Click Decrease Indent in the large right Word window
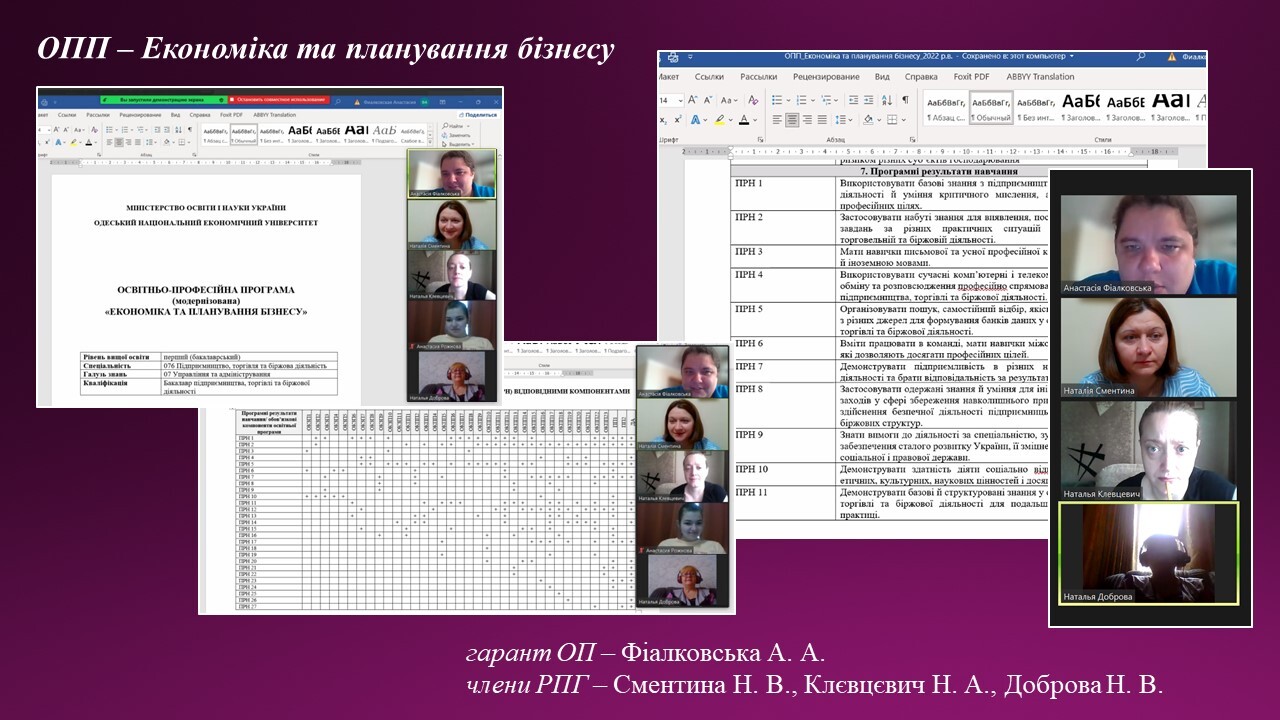Image resolution: width=1280 pixels, height=720 pixels. pos(851,100)
